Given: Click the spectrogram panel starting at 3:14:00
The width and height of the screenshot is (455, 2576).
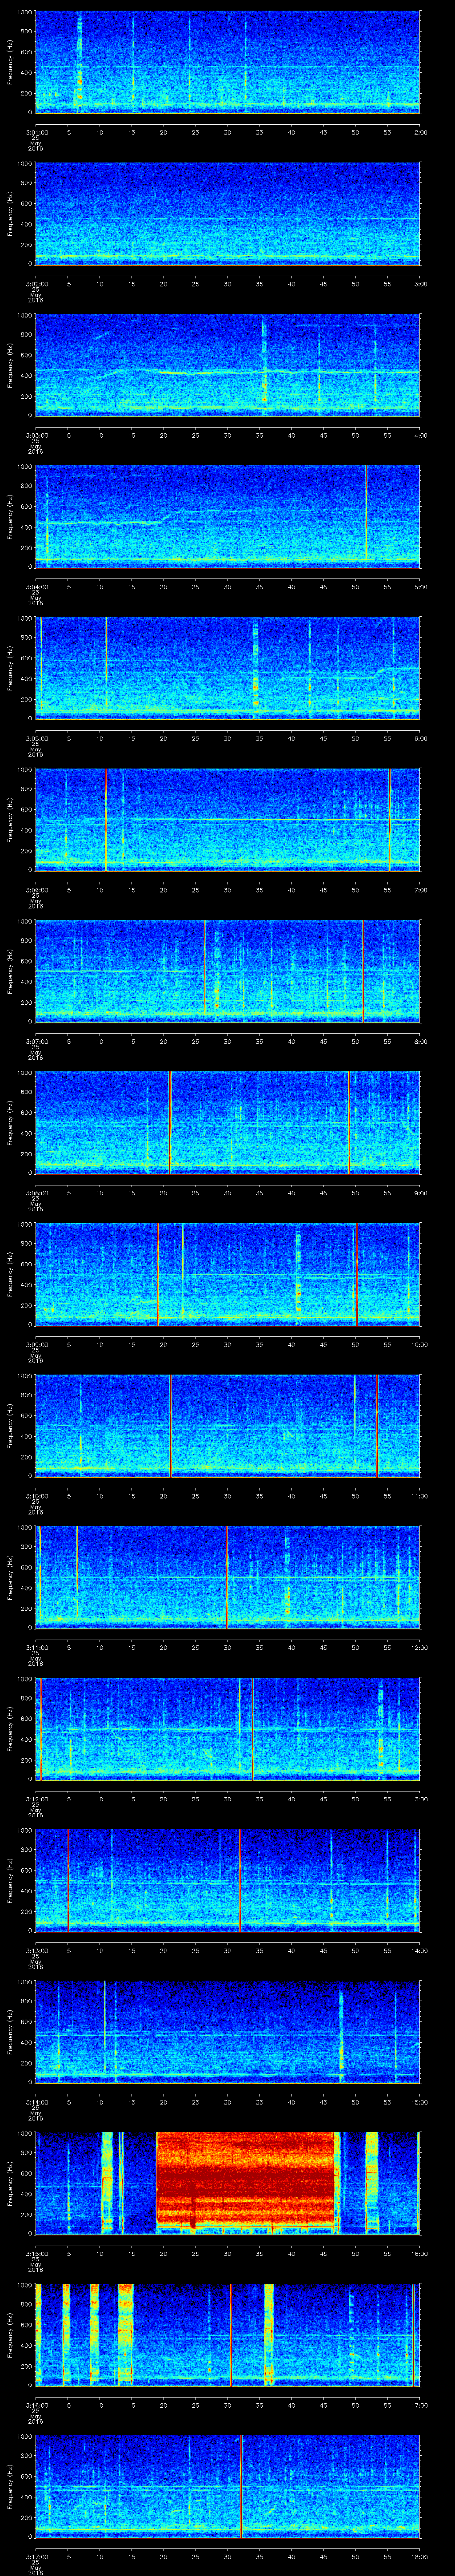Looking at the screenshot, I should click(x=228, y=2032).
